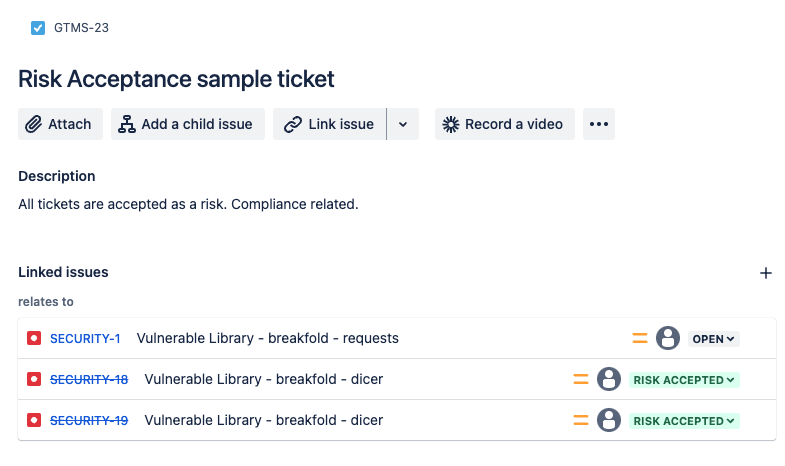Open the OPEN status dropdown
The image size is (785, 466).
pyautogui.click(x=713, y=339)
